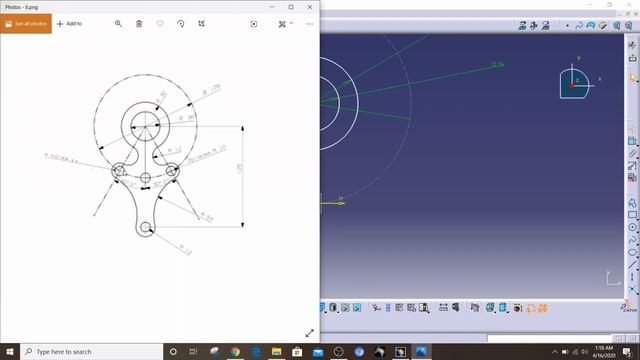The height and width of the screenshot is (360, 640).
Task: Expand the Circle tool flyout arrow
Action: [637, 231]
